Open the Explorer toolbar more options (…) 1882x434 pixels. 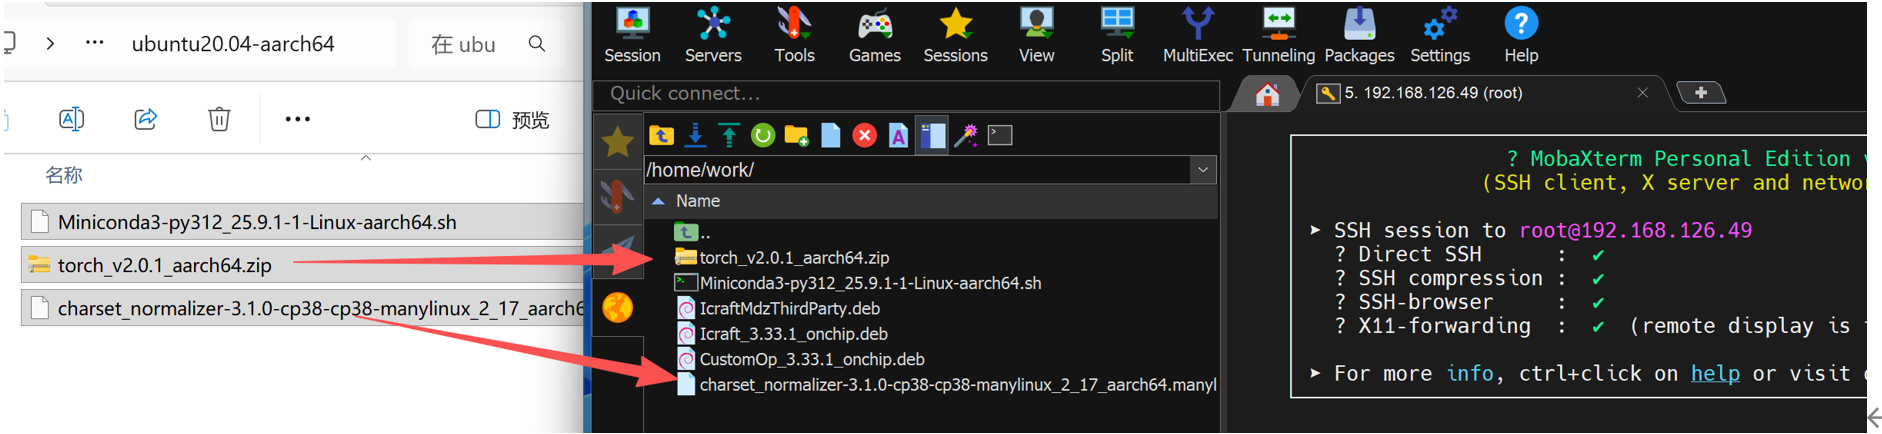pyautogui.click(x=297, y=119)
